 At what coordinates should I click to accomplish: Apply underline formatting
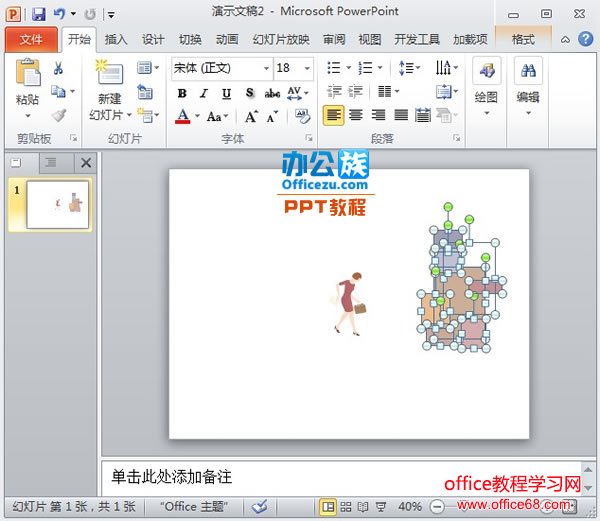pos(227,93)
